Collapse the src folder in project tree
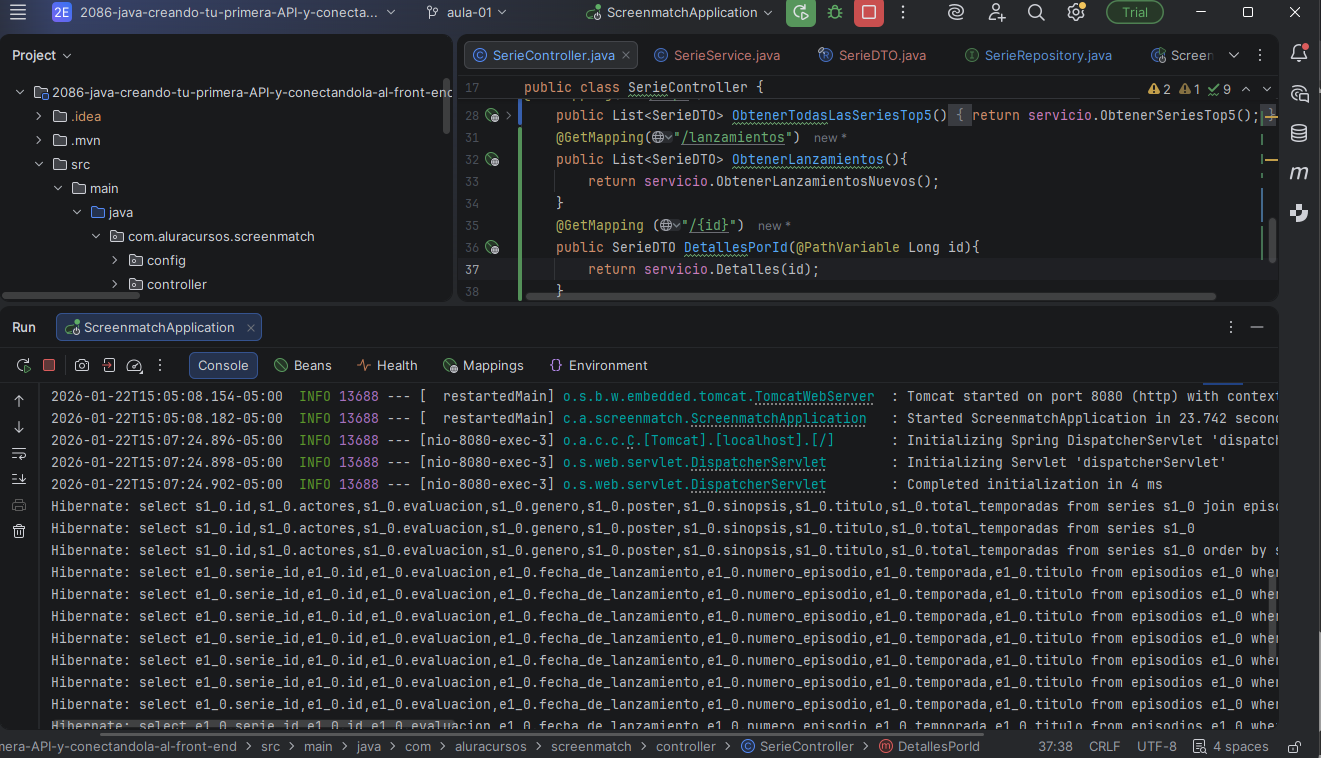The height and width of the screenshot is (758, 1321). tap(39, 164)
